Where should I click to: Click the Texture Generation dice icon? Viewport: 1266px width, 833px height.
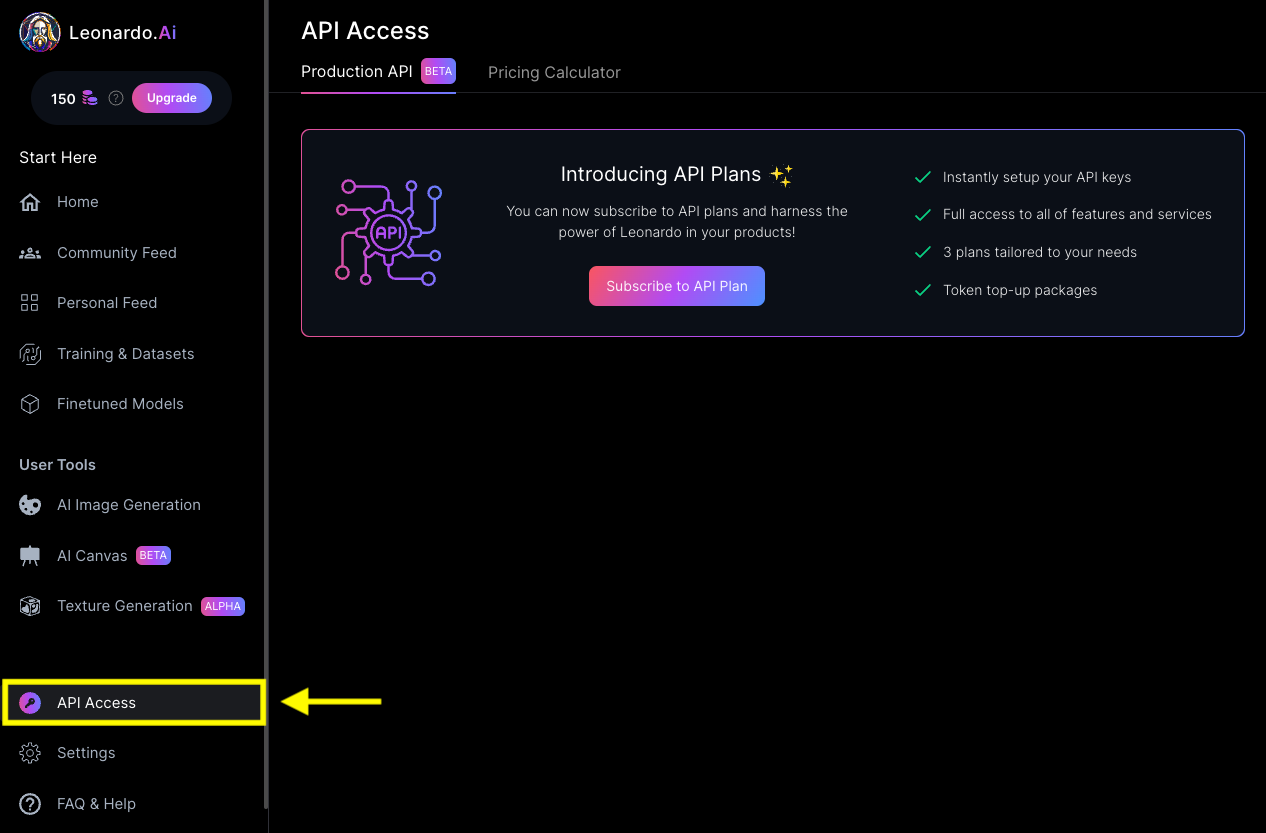pos(30,606)
